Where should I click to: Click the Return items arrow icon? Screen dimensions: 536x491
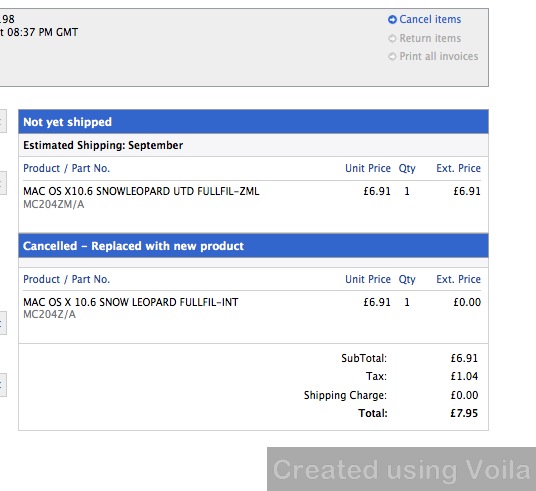point(392,38)
